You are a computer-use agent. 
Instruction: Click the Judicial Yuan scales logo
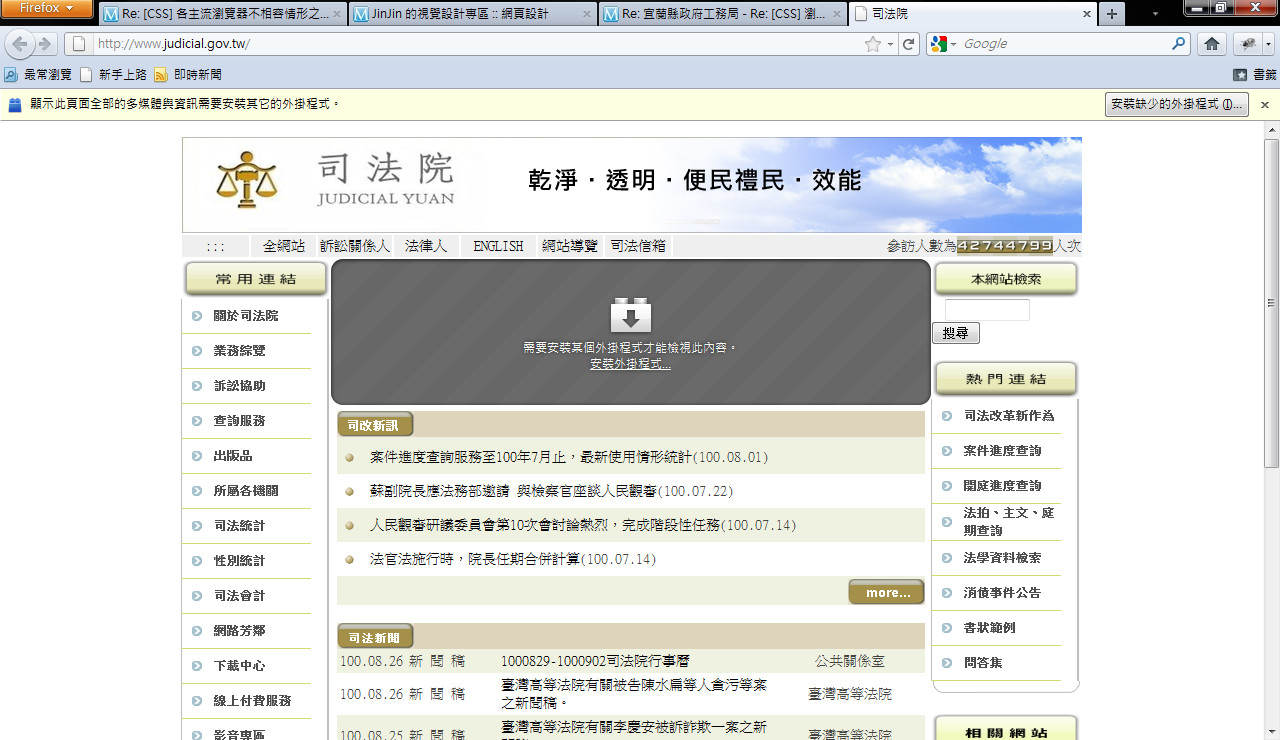point(246,180)
